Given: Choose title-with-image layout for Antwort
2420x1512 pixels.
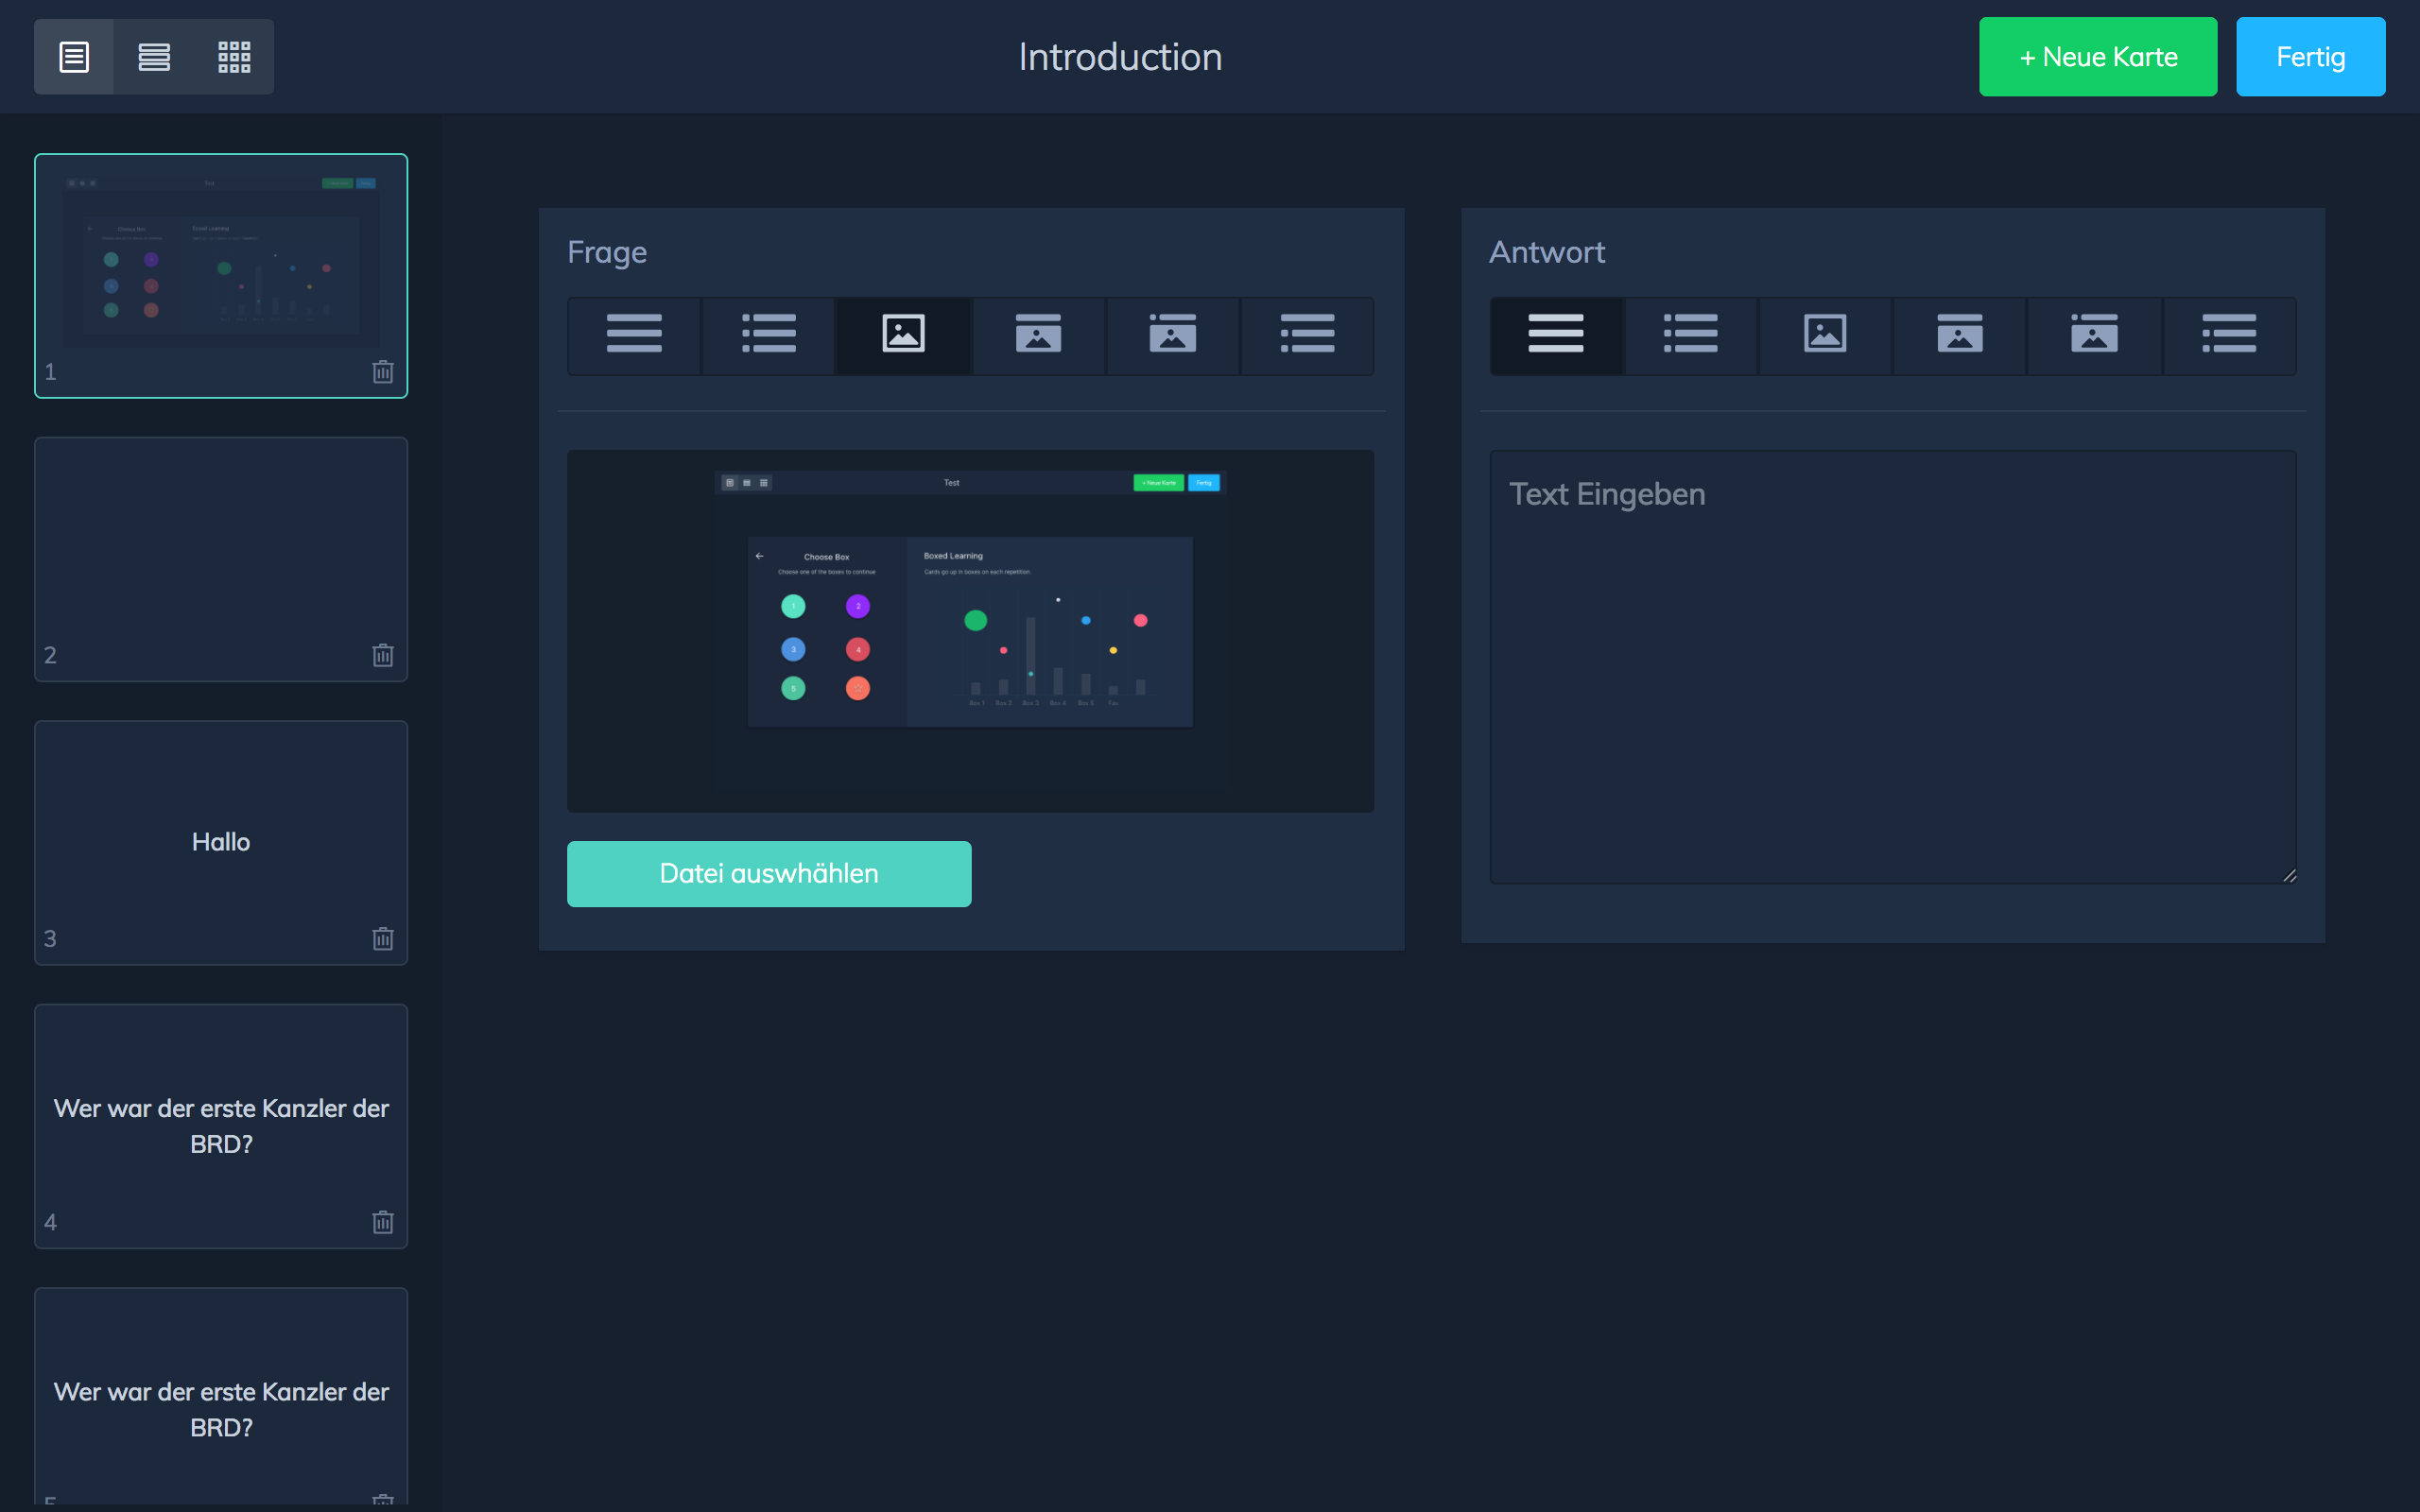Looking at the screenshot, I should (1959, 334).
